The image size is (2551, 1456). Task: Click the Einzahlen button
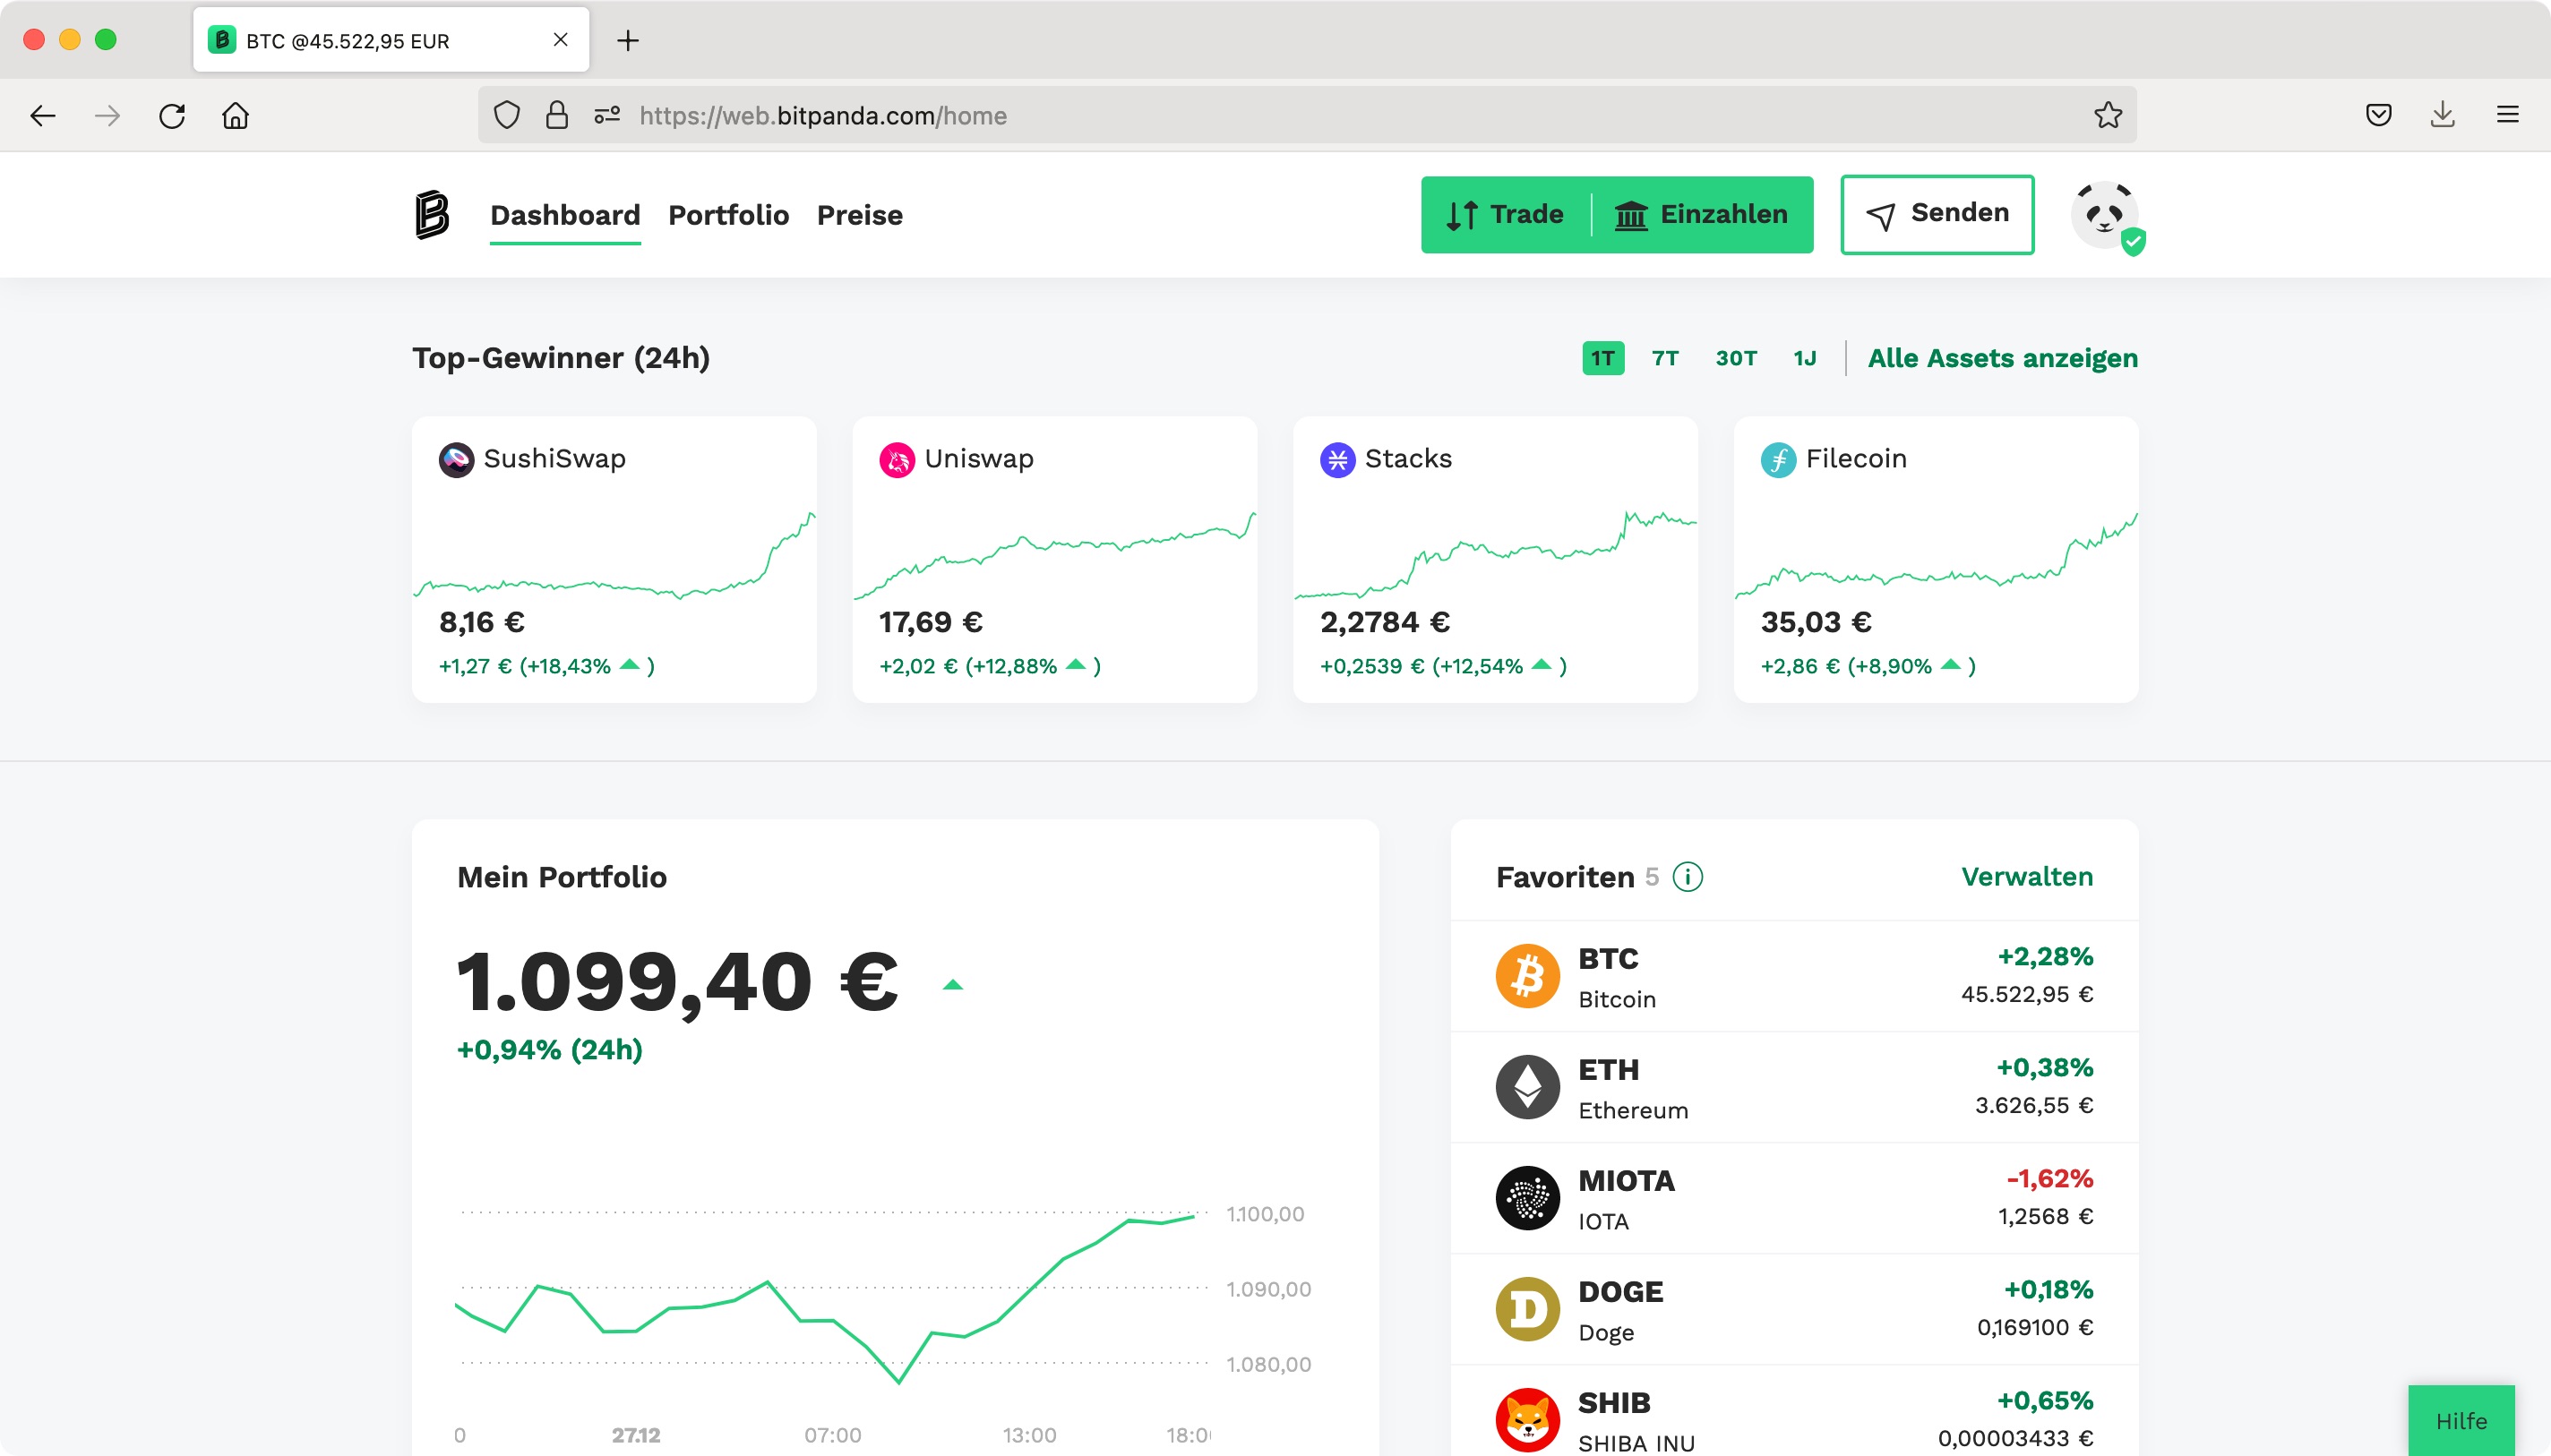coord(1701,215)
